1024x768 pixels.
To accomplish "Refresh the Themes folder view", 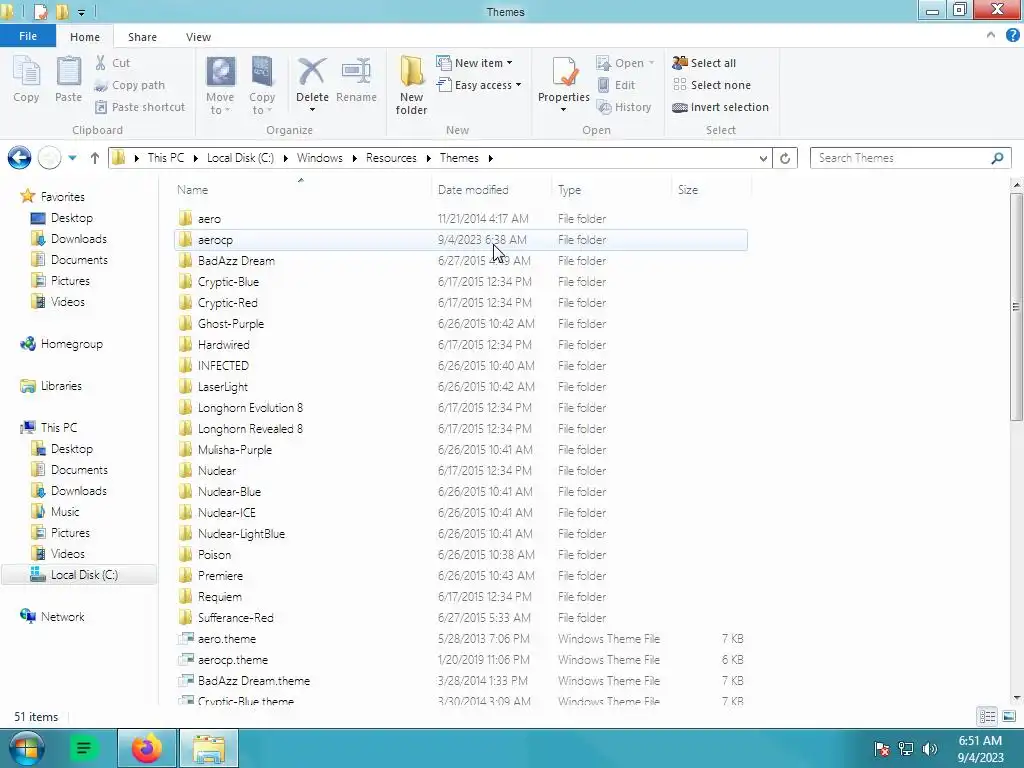I will tap(785, 158).
